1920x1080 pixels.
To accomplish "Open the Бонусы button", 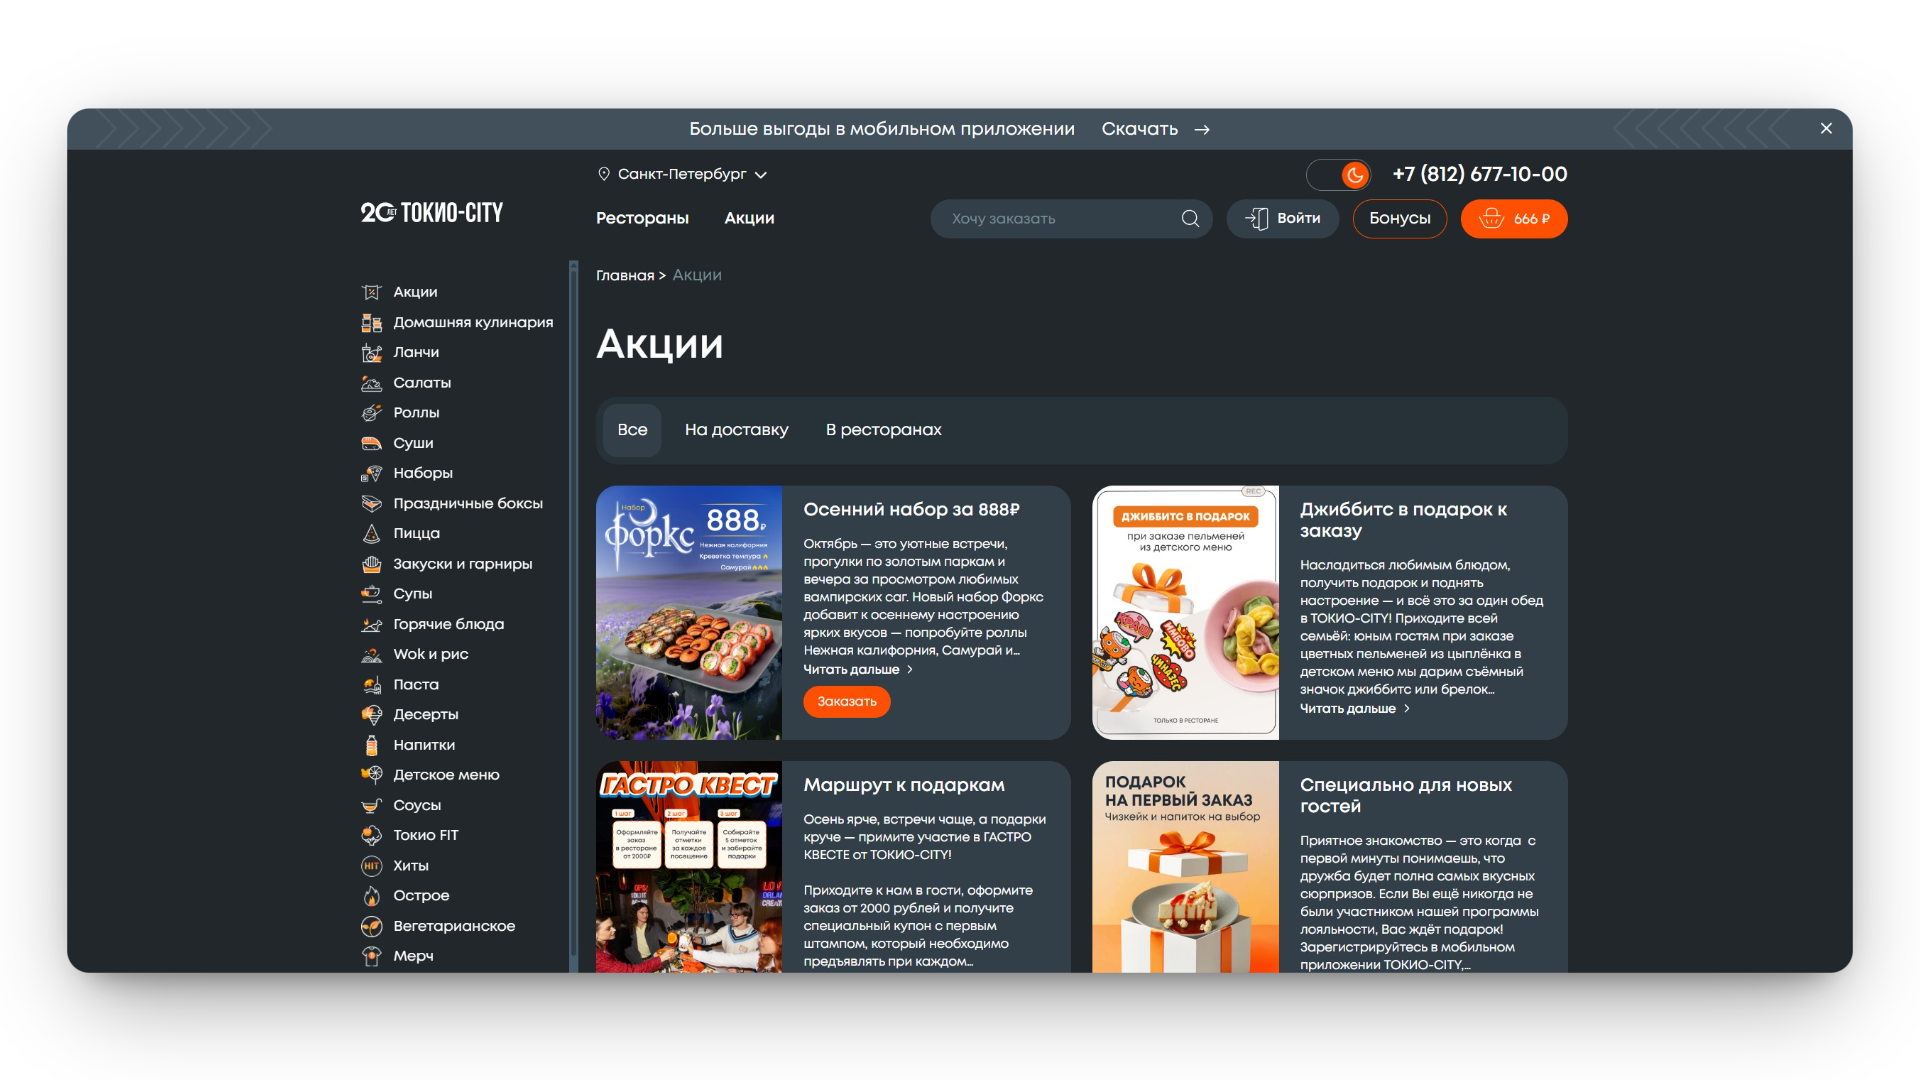I will click(x=1399, y=219).
